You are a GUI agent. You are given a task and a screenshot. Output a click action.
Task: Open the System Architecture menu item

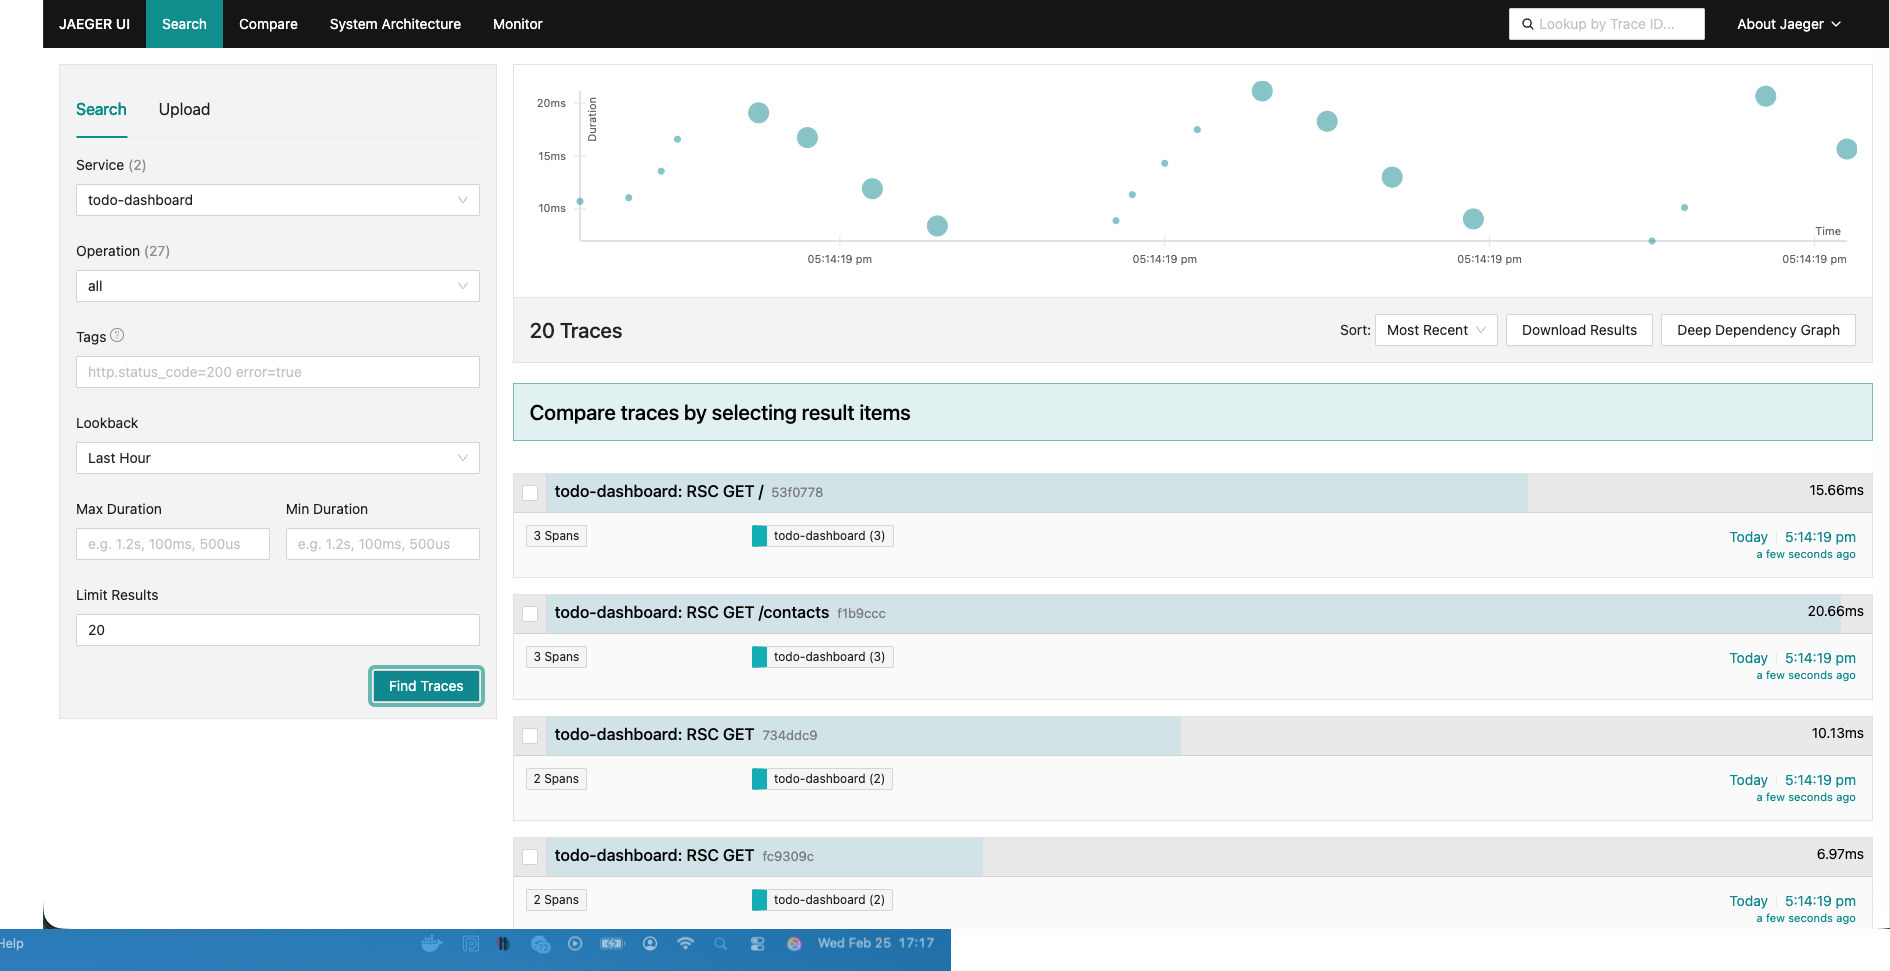pyautogui.click(x=395, y=24)
